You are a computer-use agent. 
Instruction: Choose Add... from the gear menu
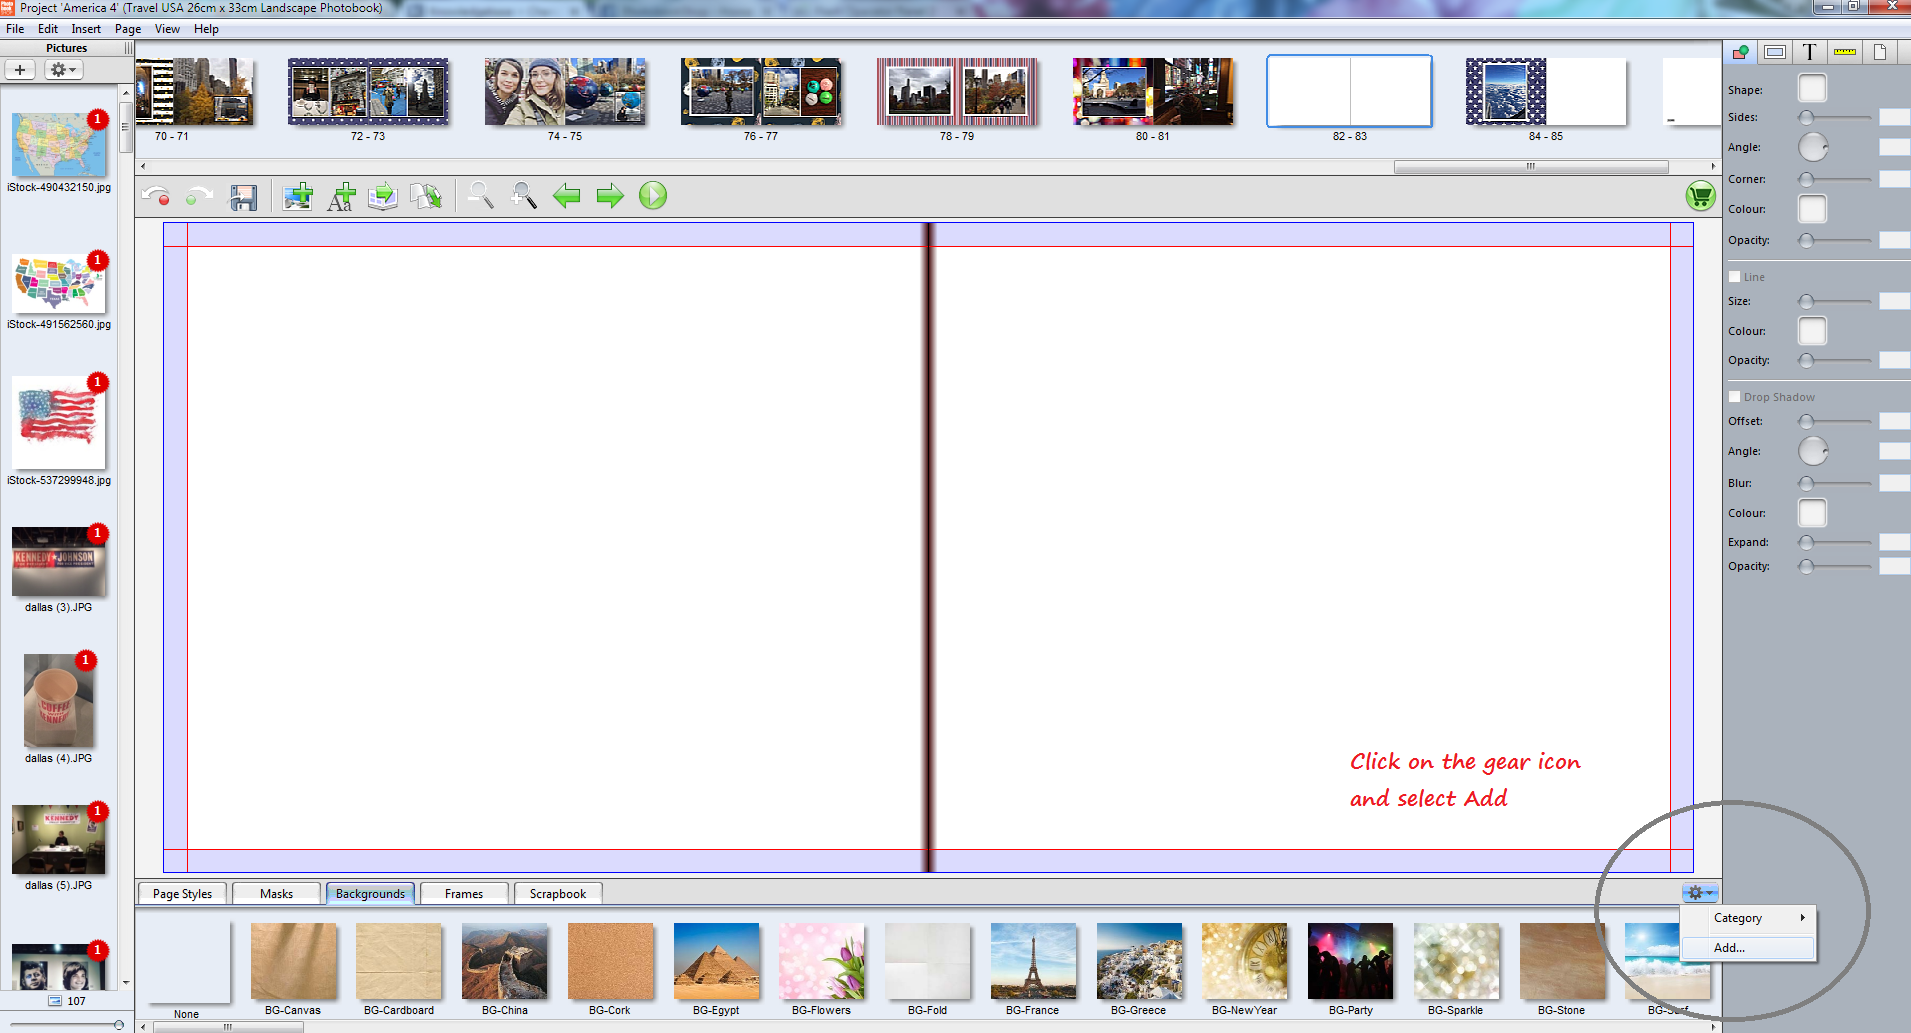[x=1749, y=947]
